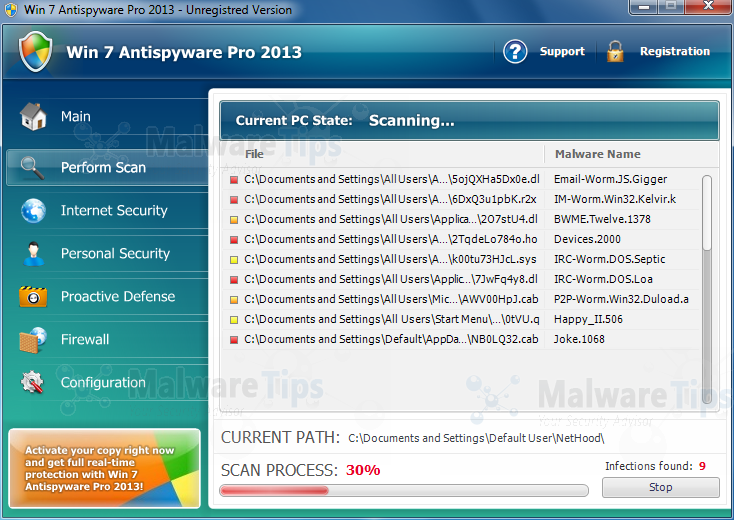
Task: Click orange severity marker beside 2O7stU4.dl
Action: pos(234,220)
